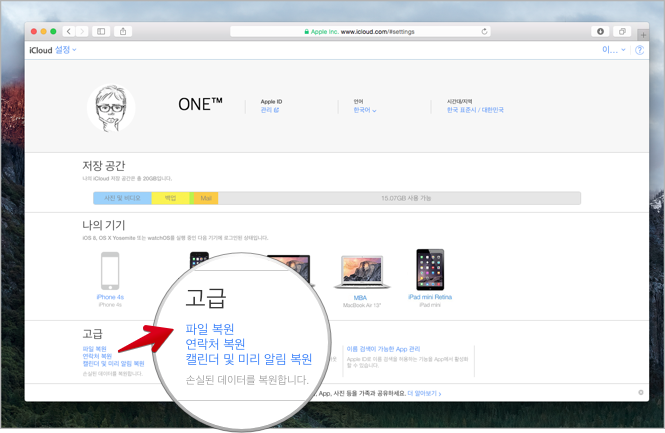The image size is (665, 433).
Task: Click the yellow 백업 storage segment
Action: [x=170, y=198]
